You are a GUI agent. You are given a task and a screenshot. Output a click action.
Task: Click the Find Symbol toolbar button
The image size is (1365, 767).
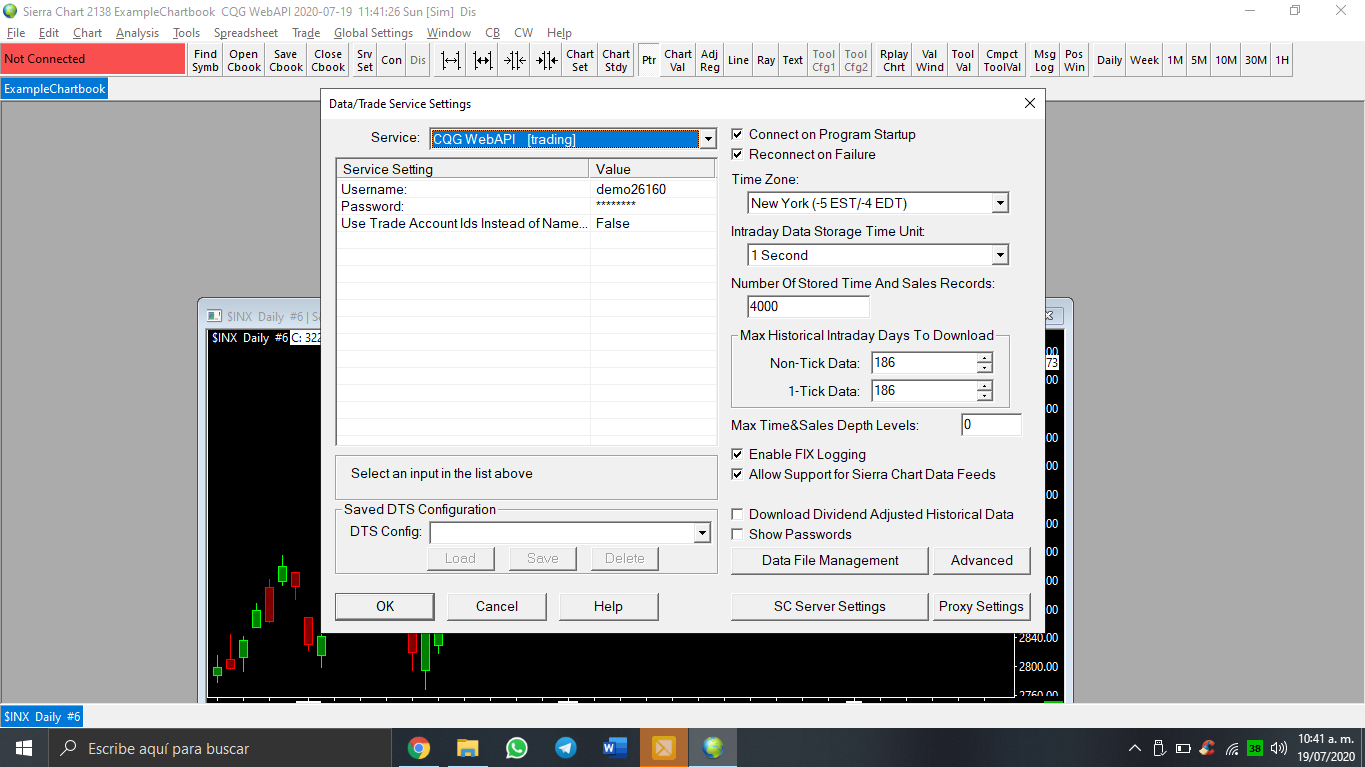pos(205,60)
